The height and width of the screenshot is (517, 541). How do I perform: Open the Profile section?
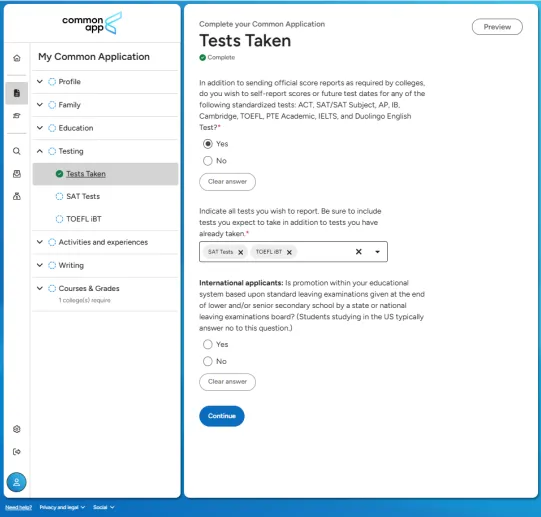tap(69, 82)
